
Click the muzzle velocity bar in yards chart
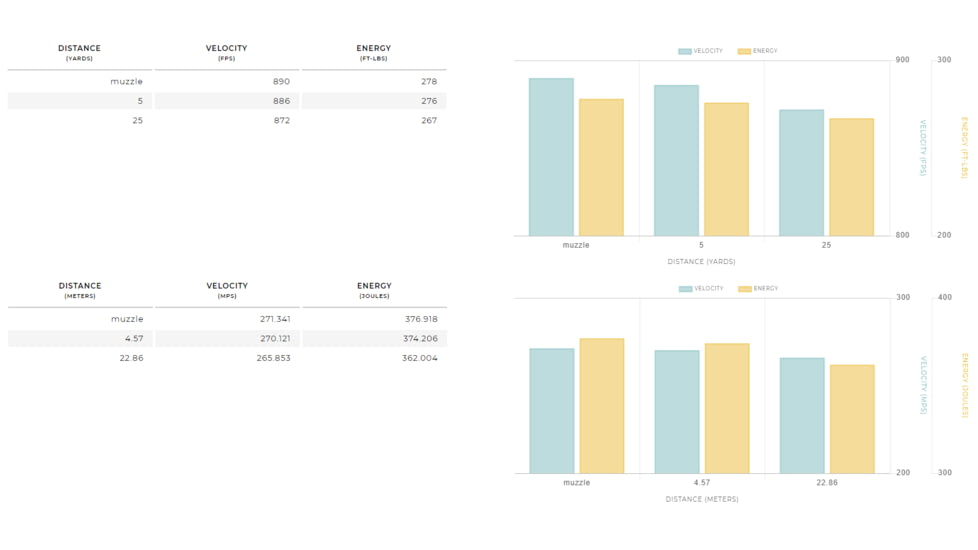(551, 157)
